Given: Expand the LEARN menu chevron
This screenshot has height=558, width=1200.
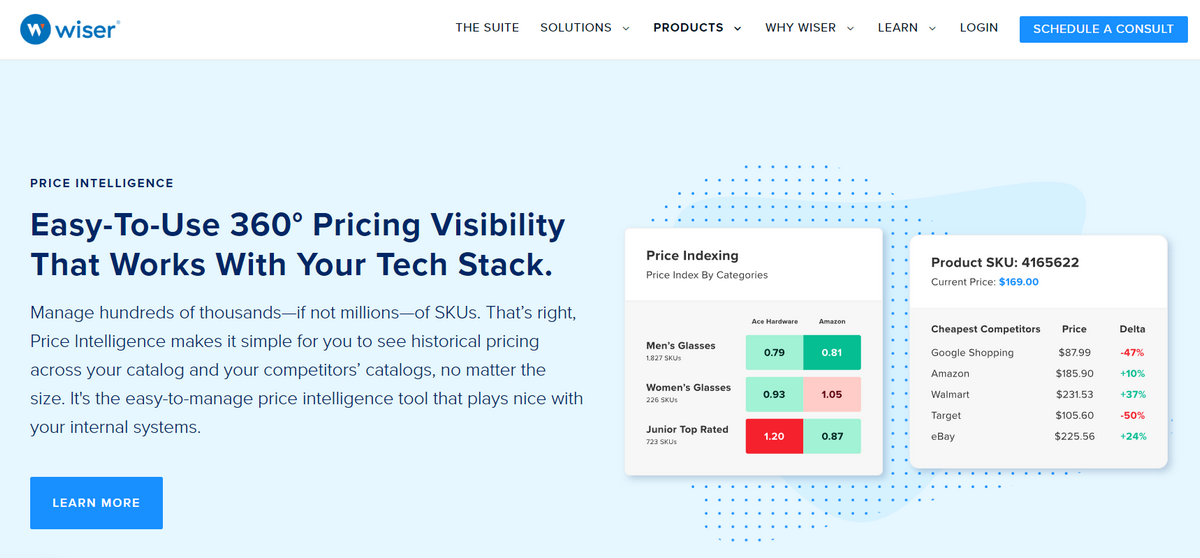Looking at the screenshot, I should (932, 28).
